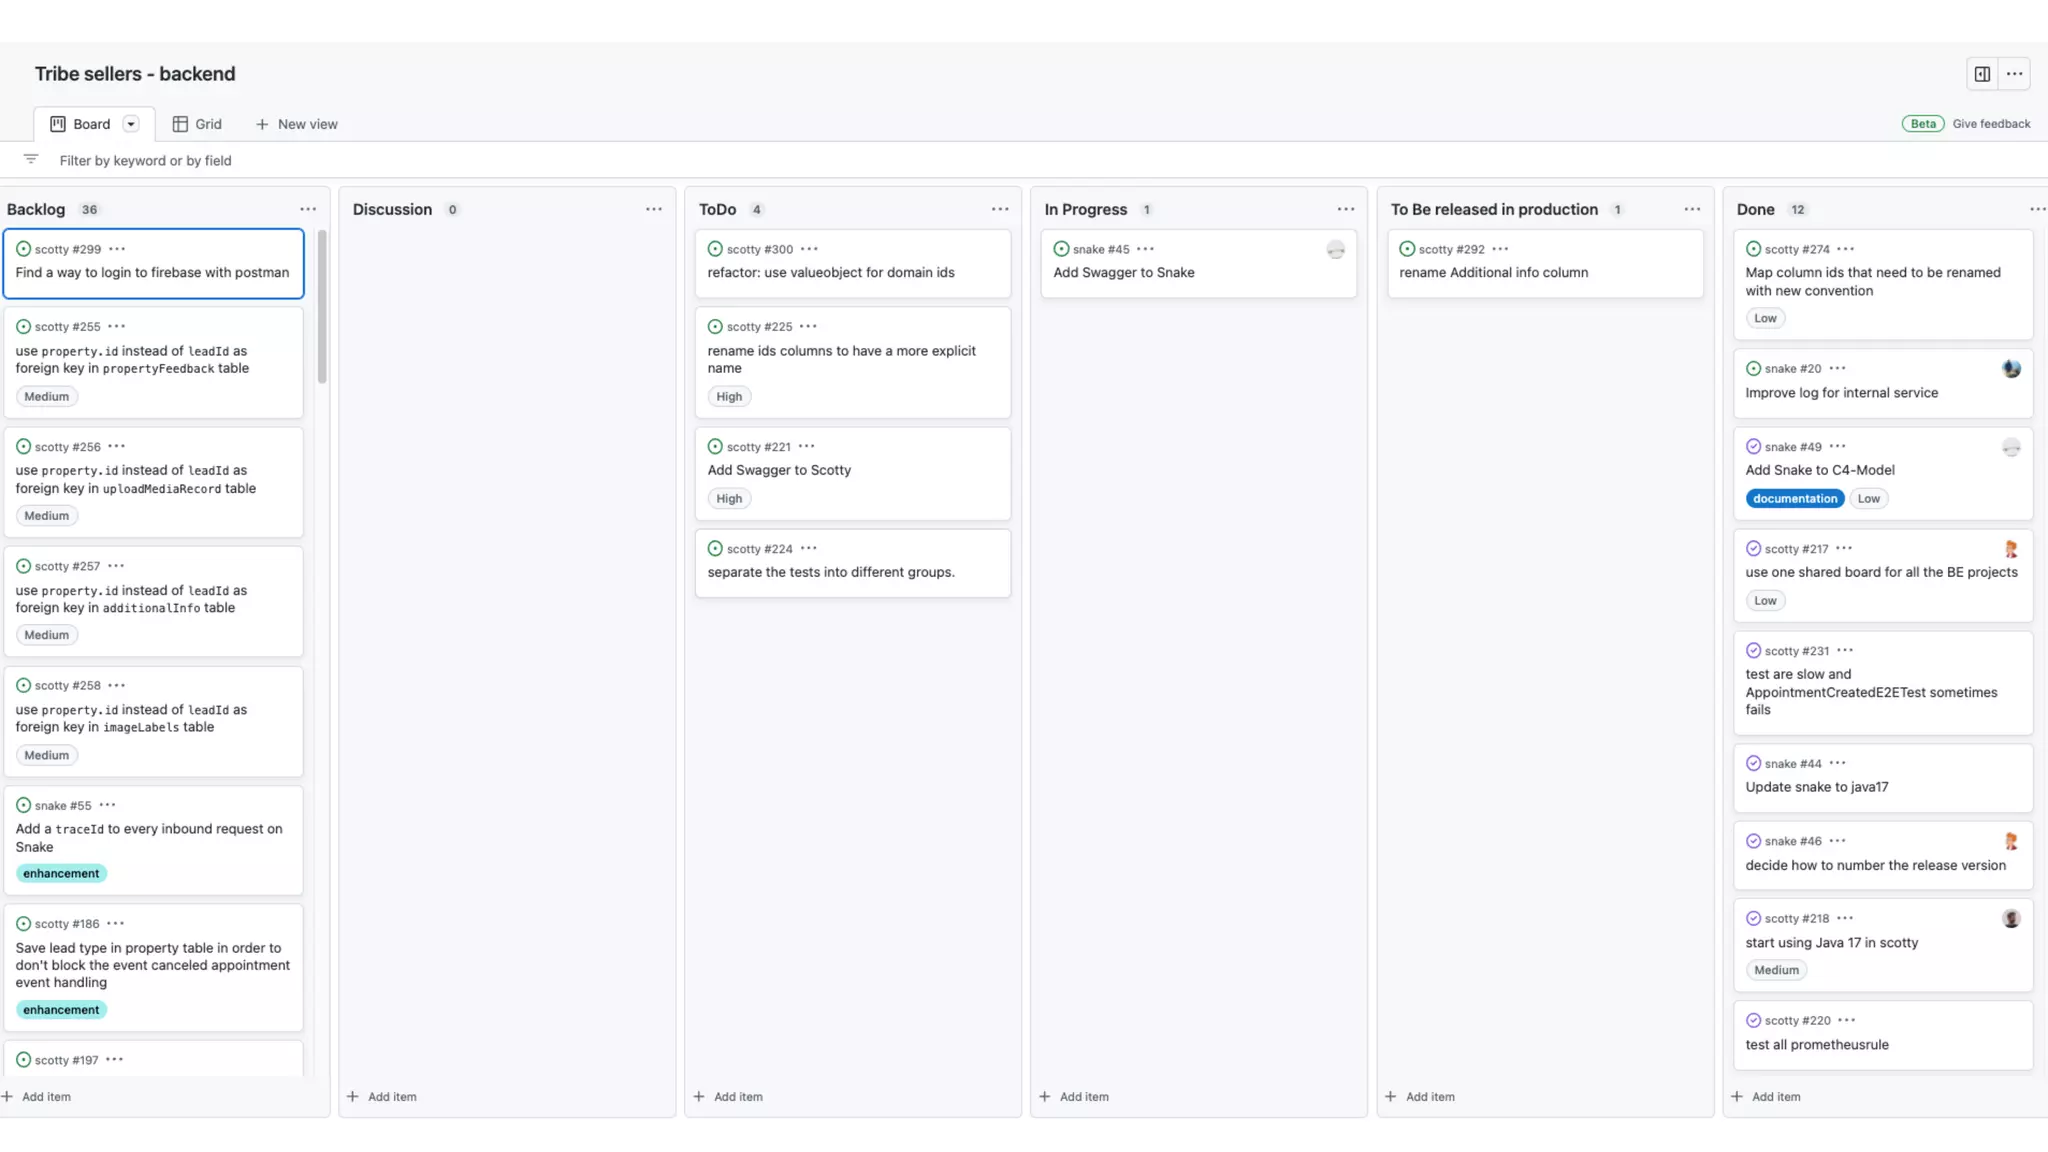Click assignee avatar on scotty #218 card

click(x=2011, y=919)
